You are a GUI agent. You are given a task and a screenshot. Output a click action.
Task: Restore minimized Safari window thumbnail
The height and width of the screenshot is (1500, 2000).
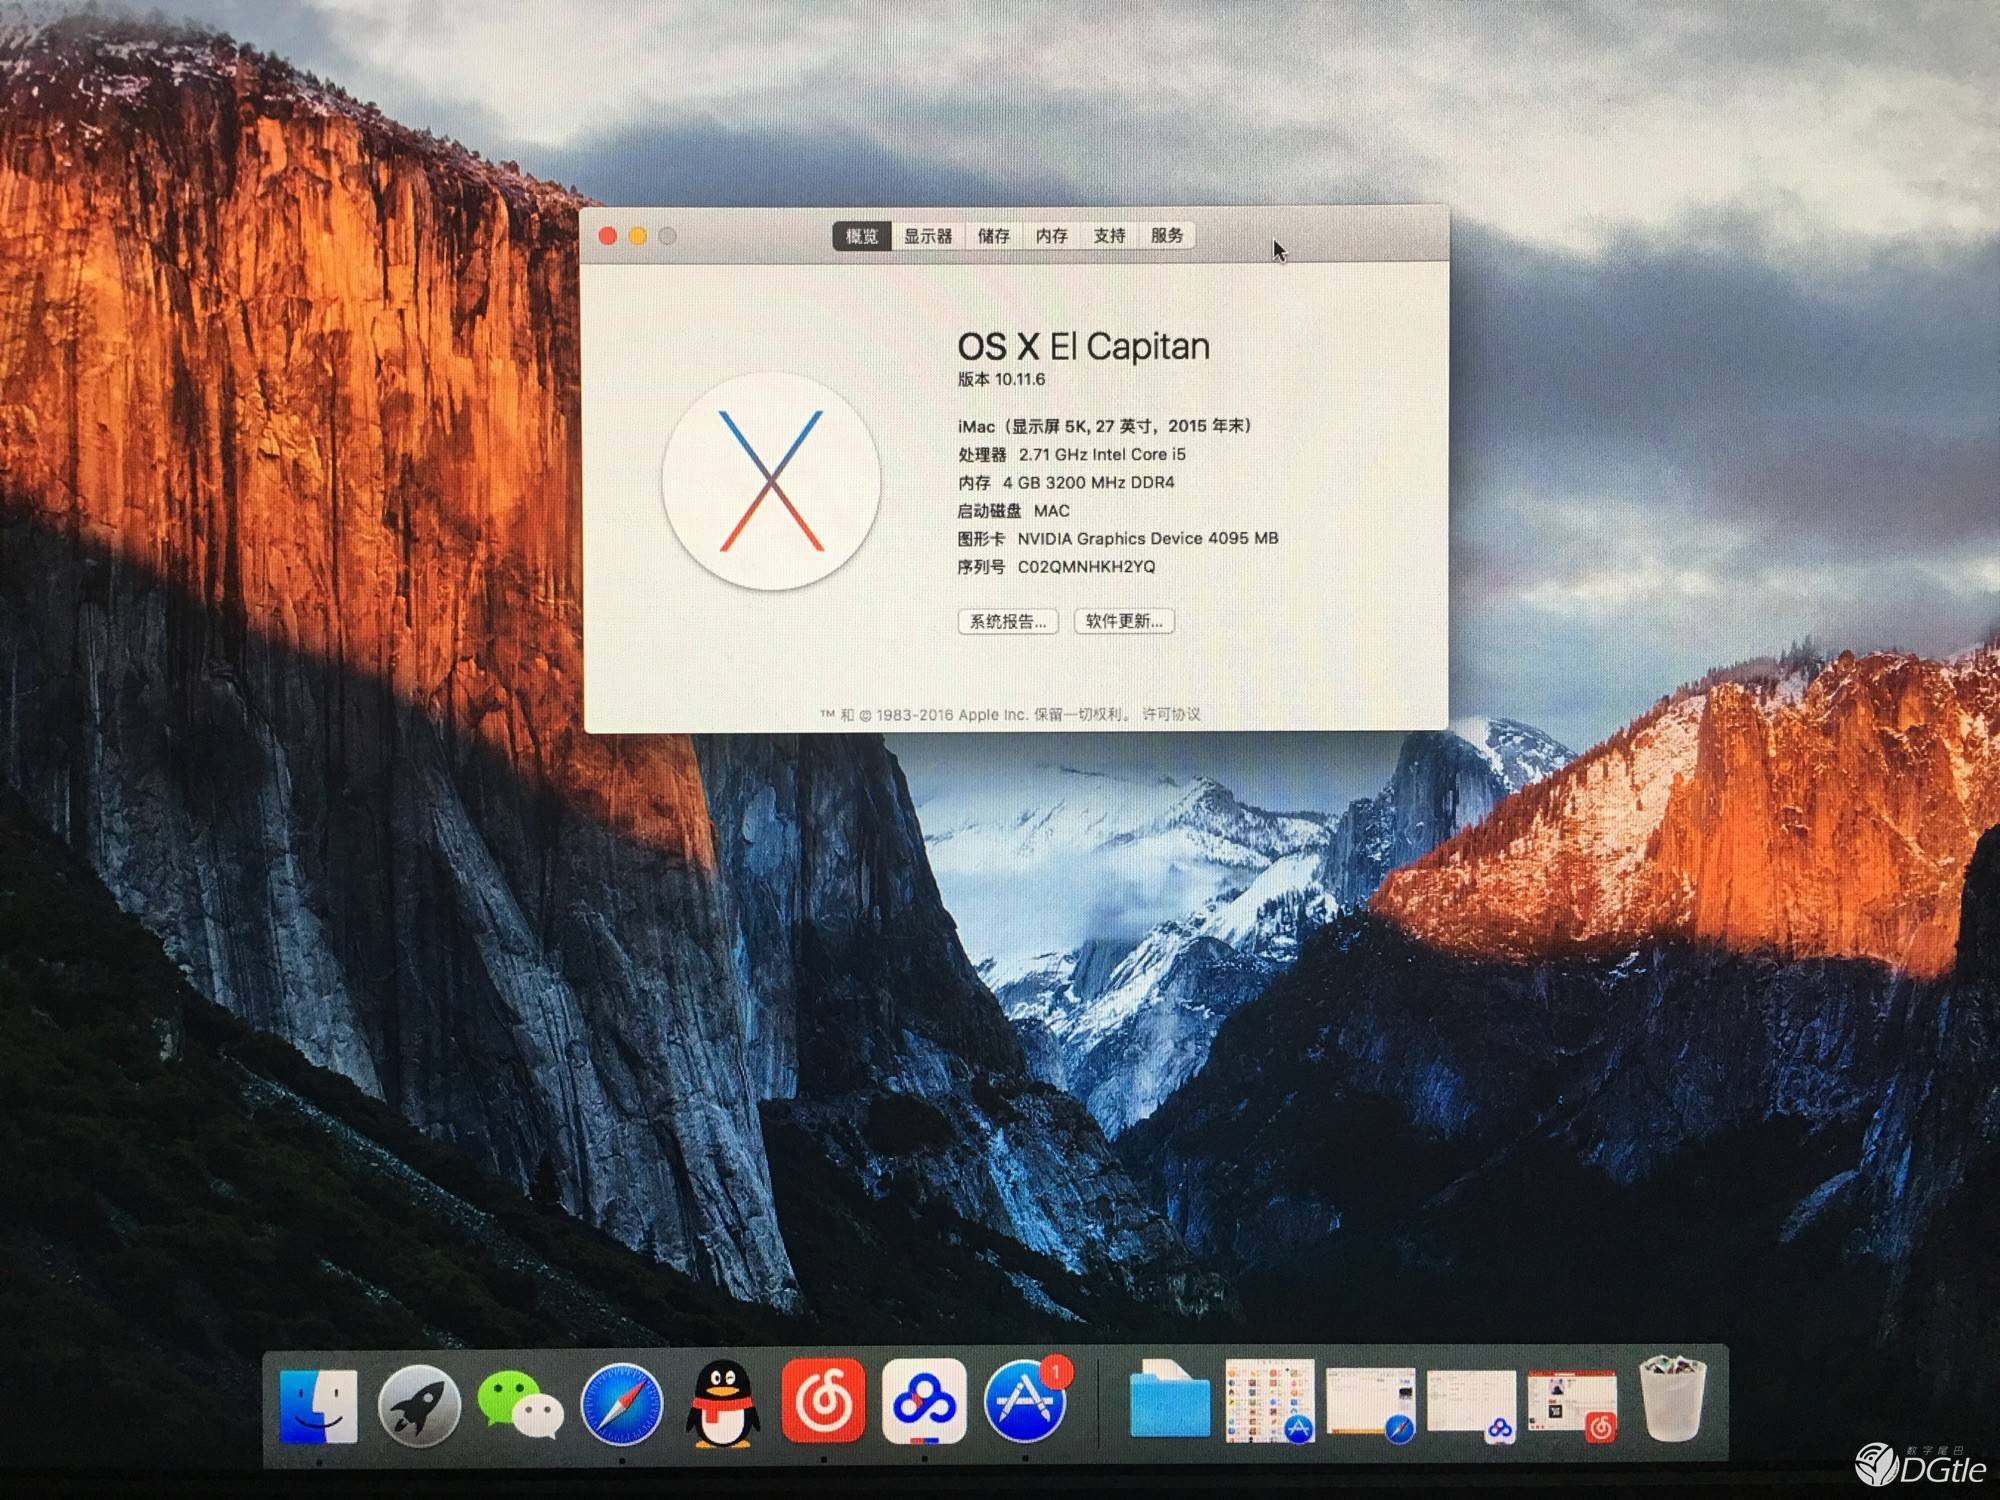click(x=1370, y=1403)
